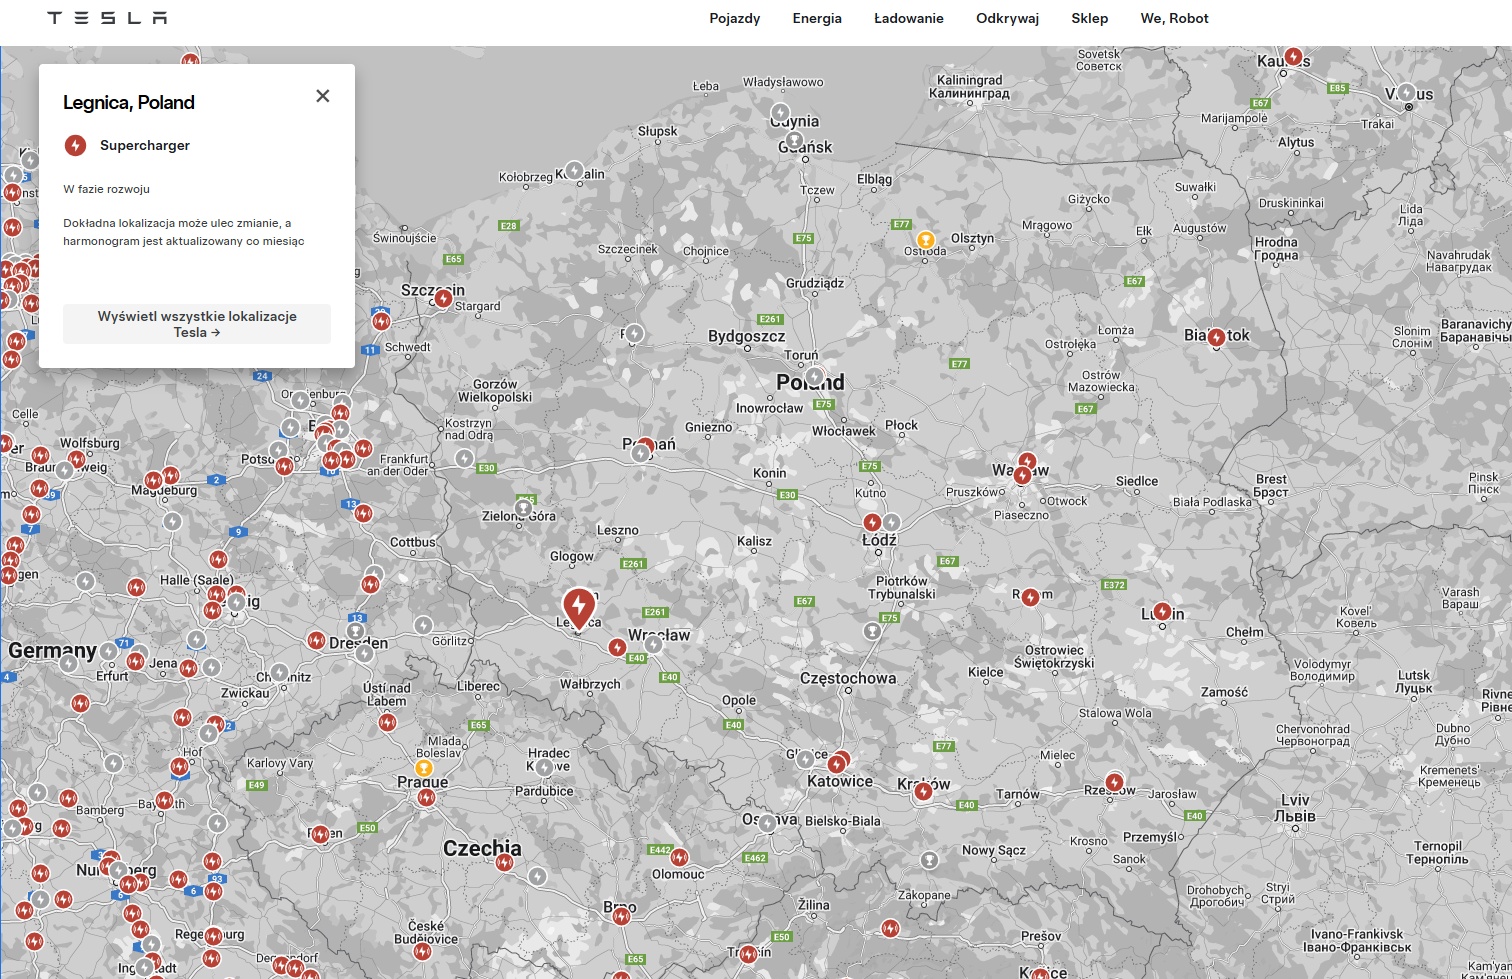The width and height of the screenshot is (1512, 979).
Task: Close the Legnica, Poland info card
Action: (322, 96)
